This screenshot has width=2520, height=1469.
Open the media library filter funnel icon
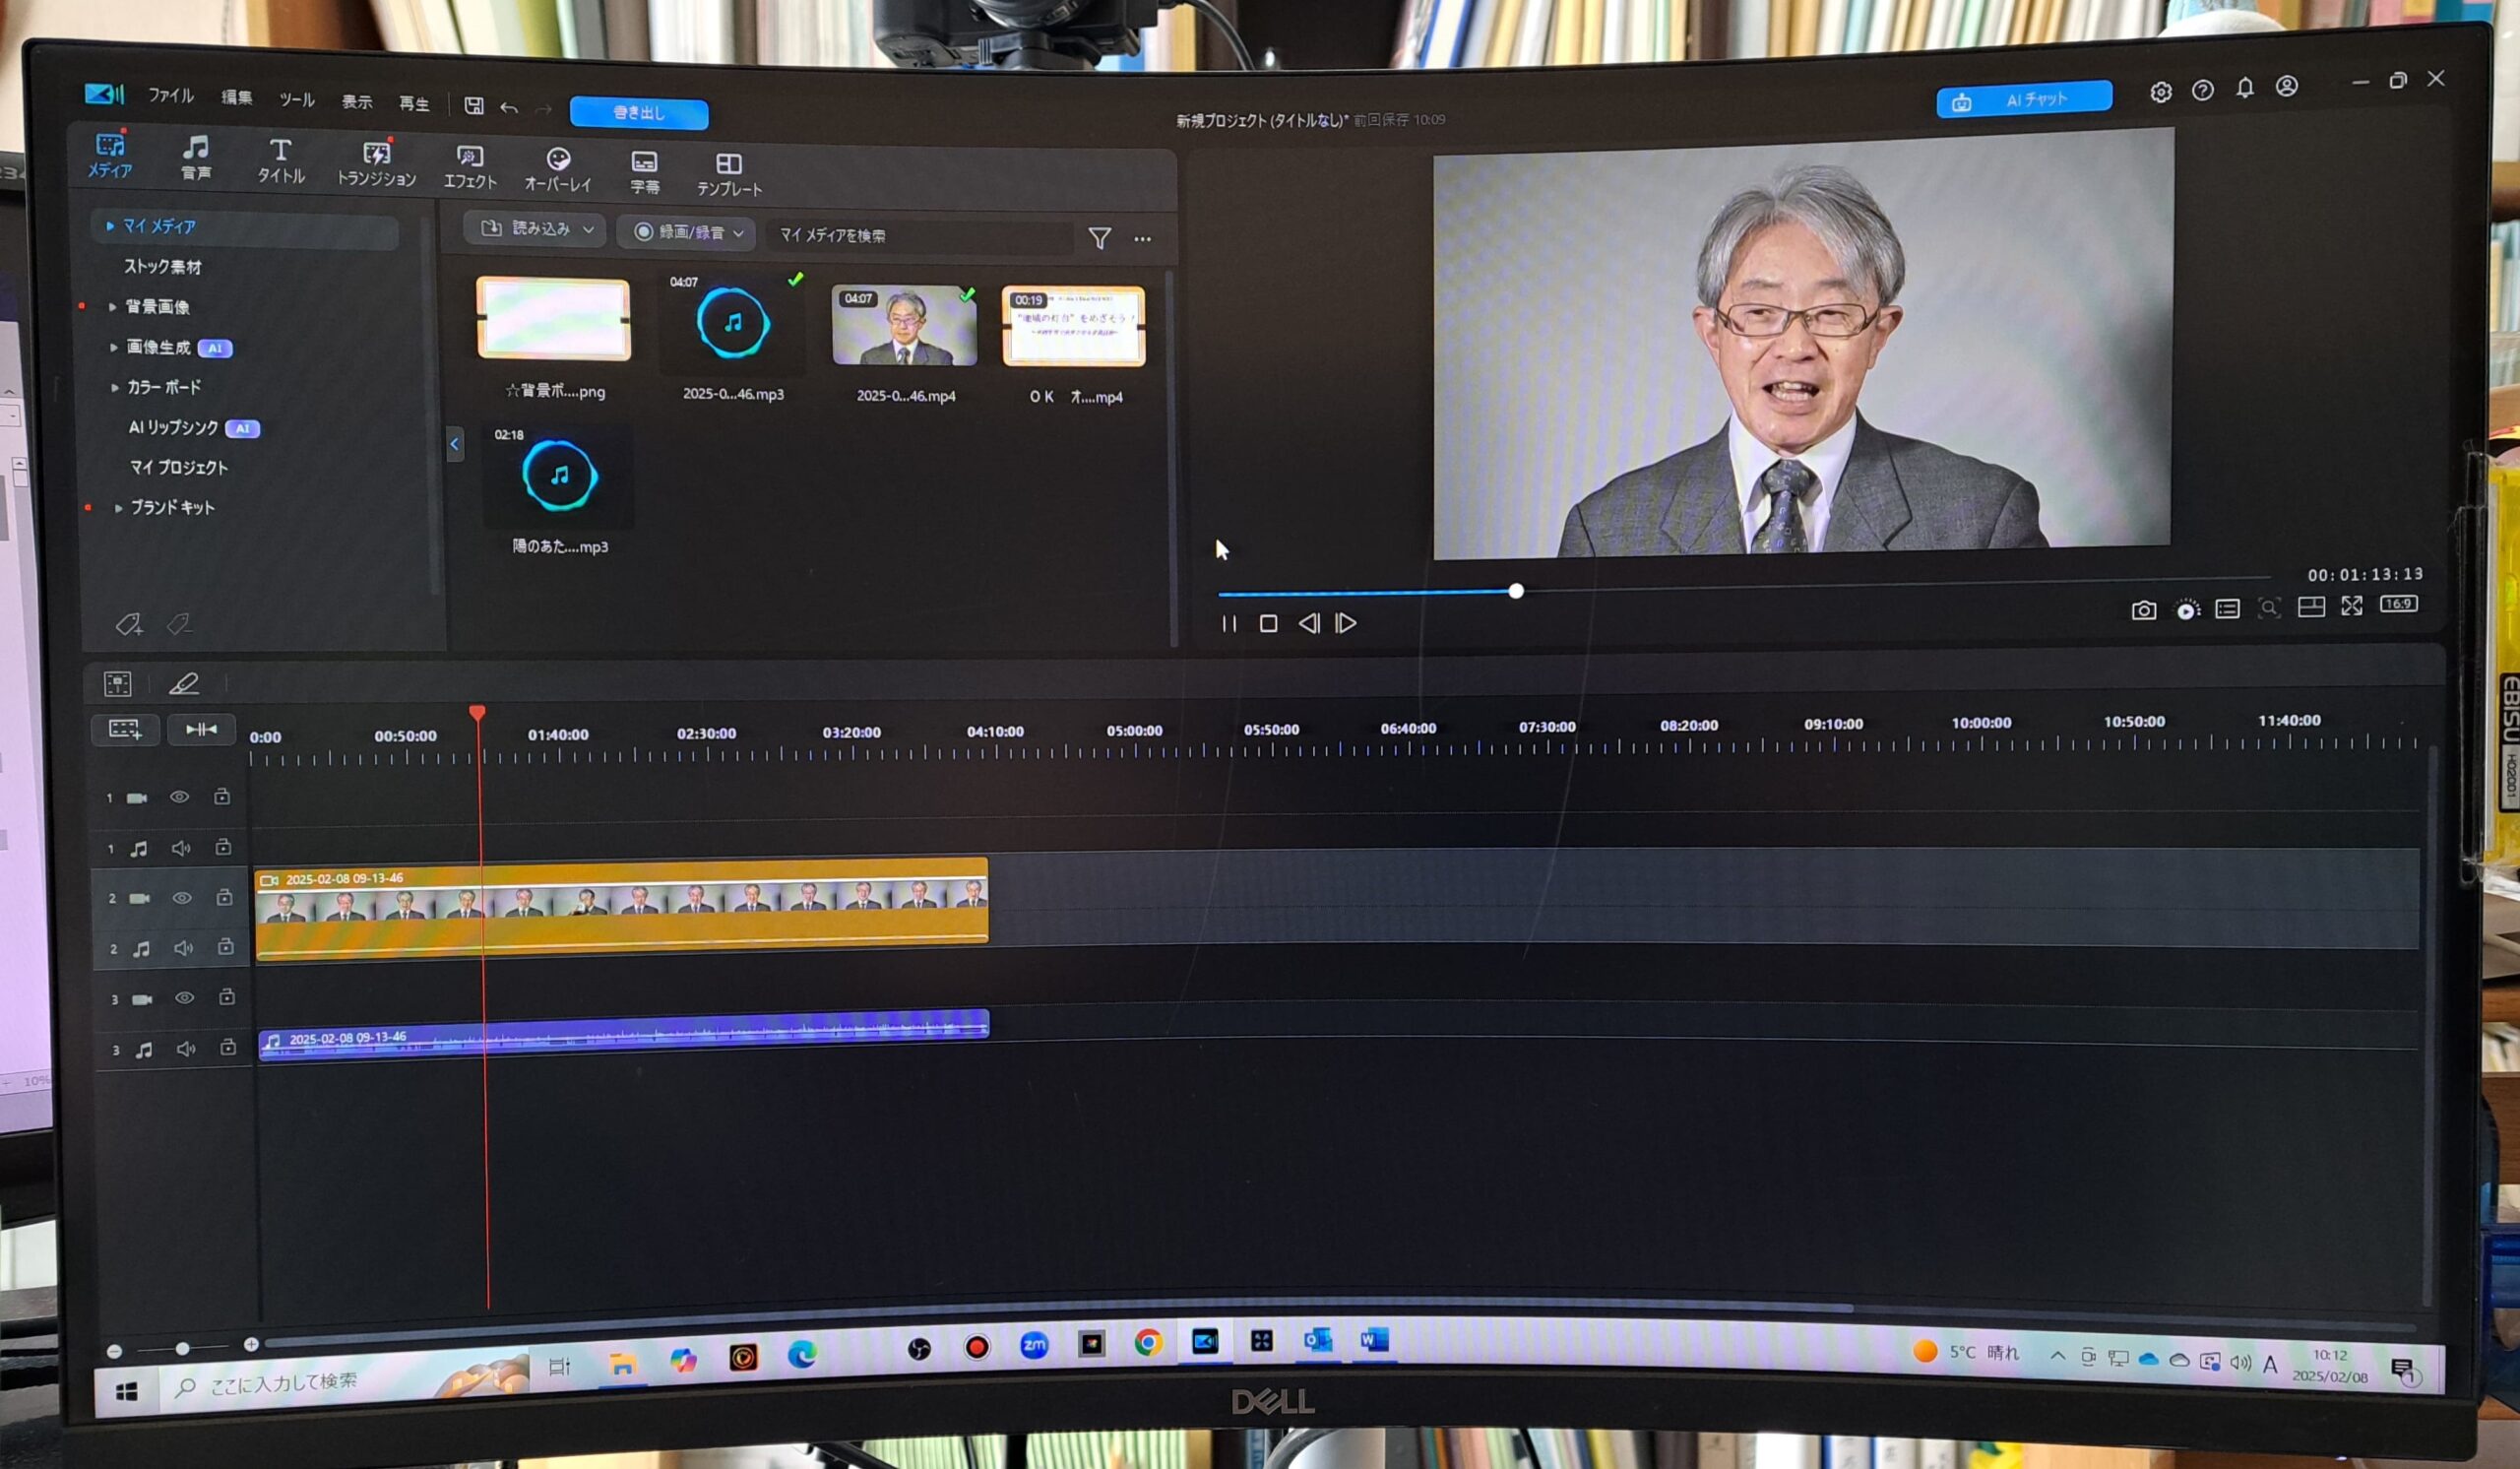(x=1100, y=238)
